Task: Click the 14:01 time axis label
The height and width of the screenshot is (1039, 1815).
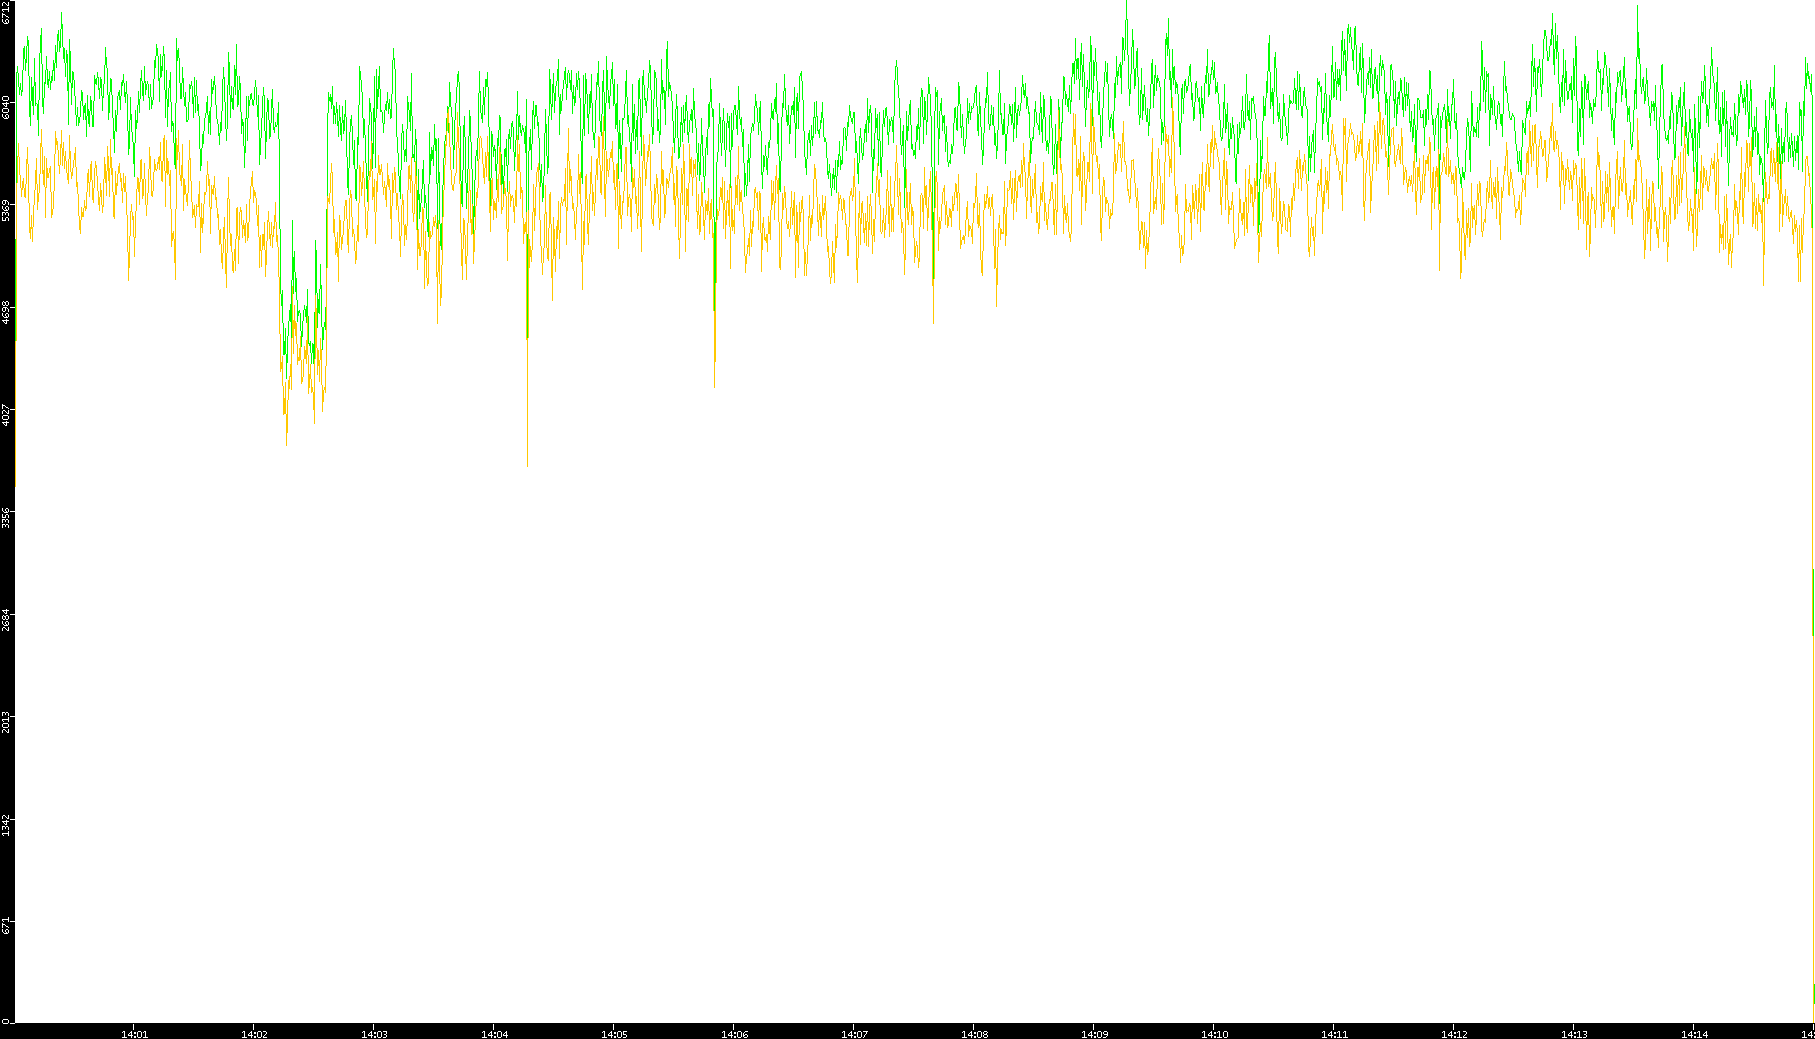Action: tap(134, 1033)
